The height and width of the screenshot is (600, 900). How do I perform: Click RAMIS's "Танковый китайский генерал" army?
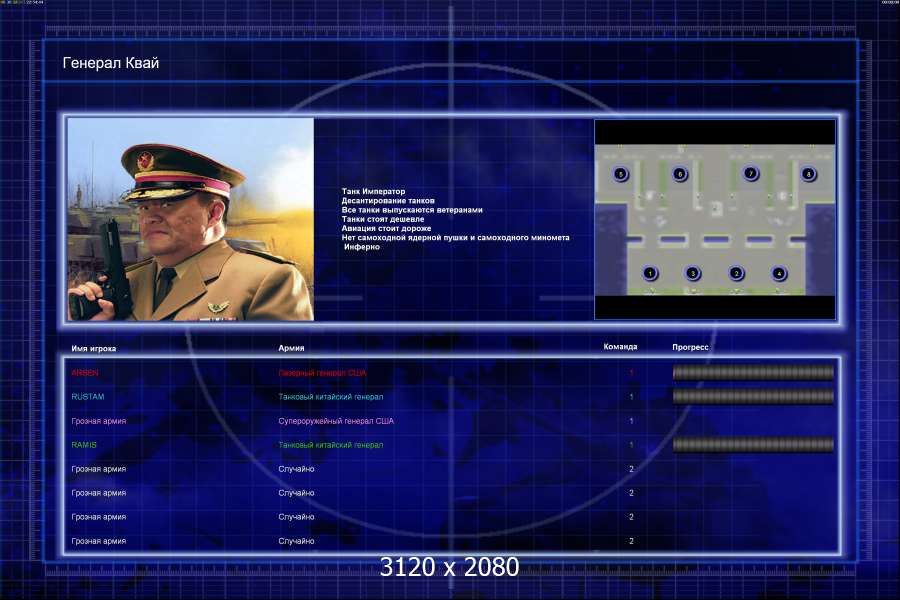point(331,445)
